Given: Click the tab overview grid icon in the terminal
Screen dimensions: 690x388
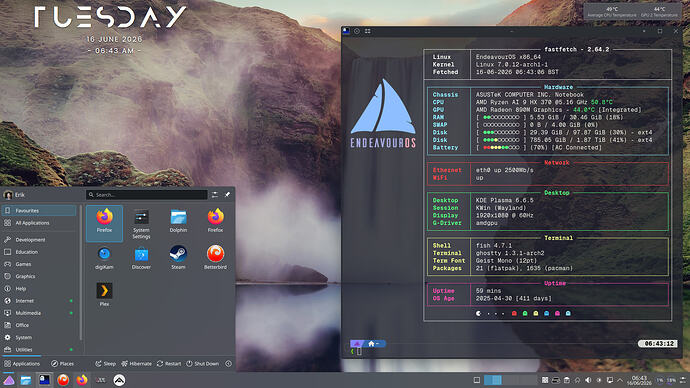Looking at the screenshot, I should coord(367,31).
